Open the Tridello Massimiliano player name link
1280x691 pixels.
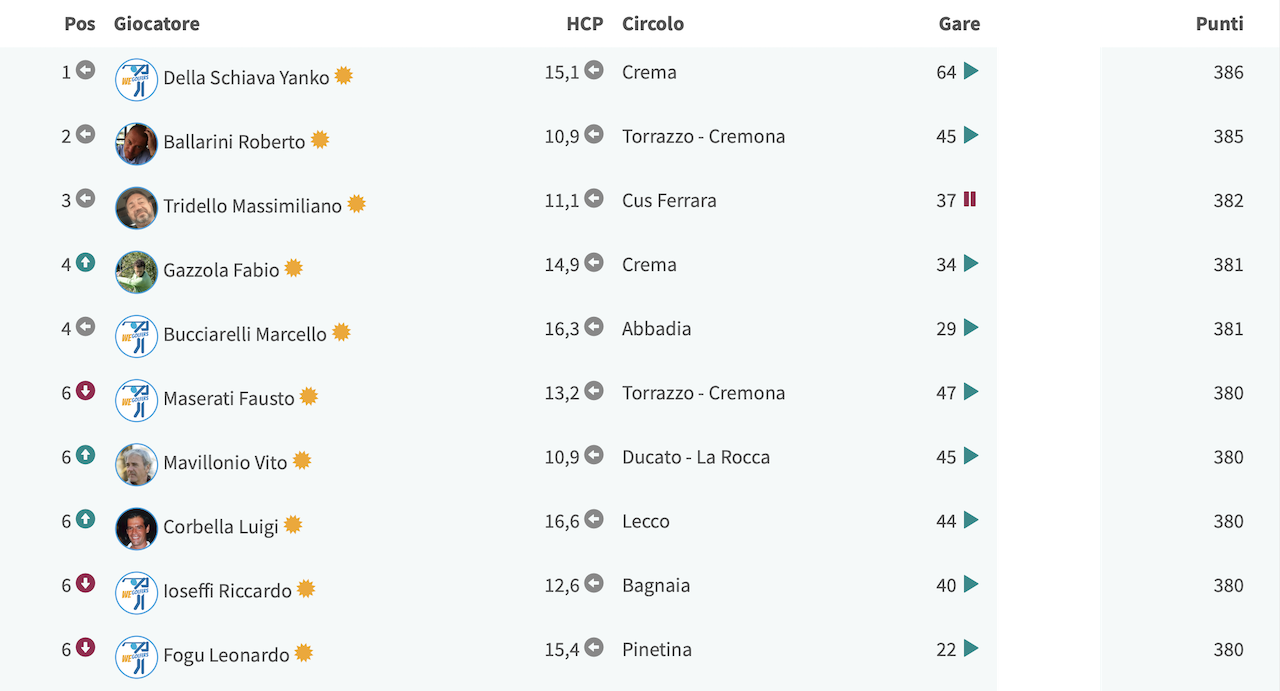coord(253,206)
